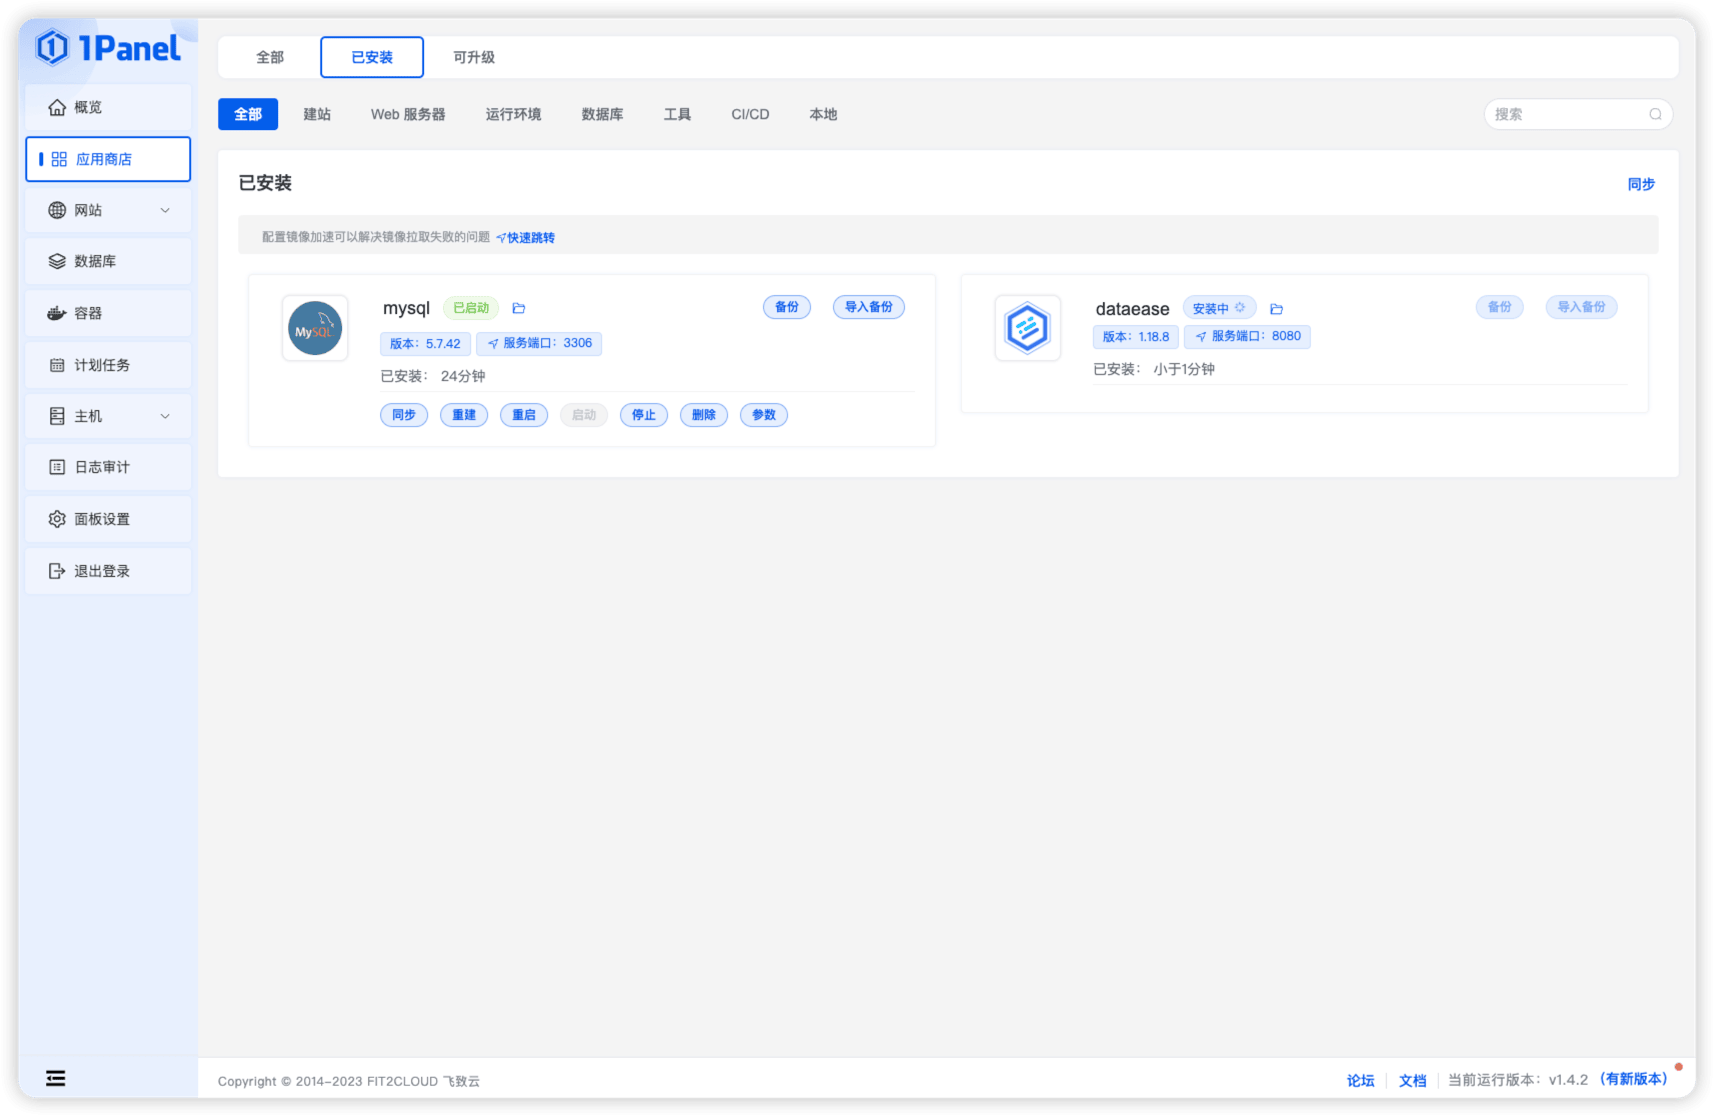Switch to the 全部 top tab
Image resolution: width=1714 pixels, height=1116 pixels.
pyautogui.click(x=270, y=57)
